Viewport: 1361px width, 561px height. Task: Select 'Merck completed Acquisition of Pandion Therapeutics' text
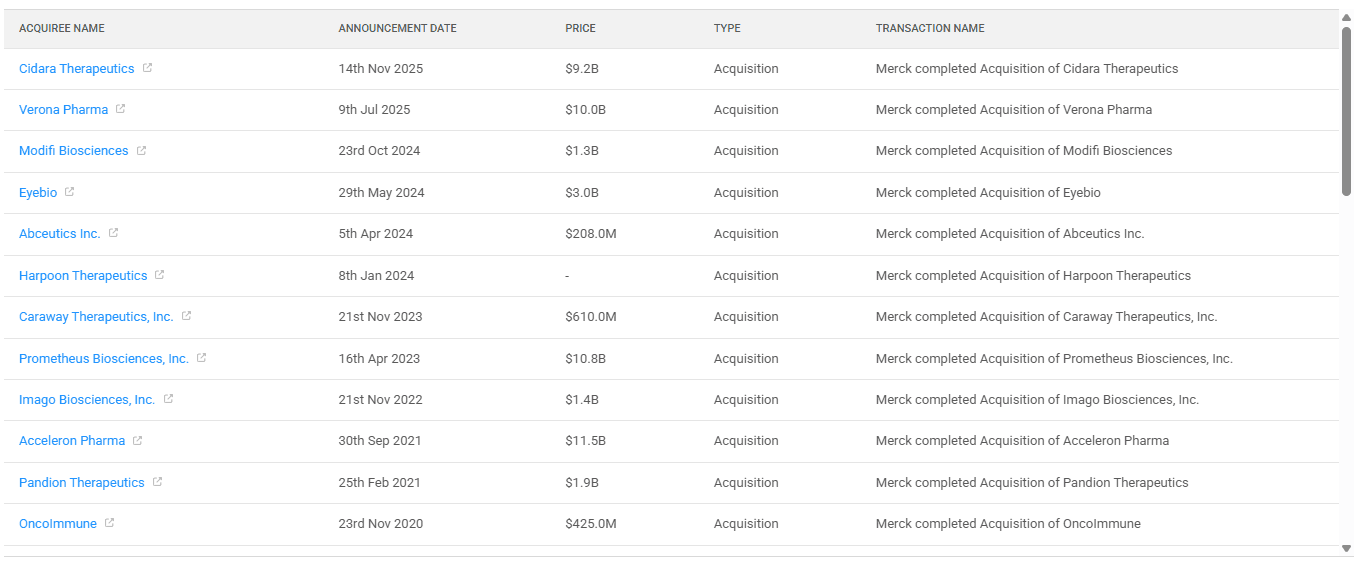tap(1032, 483)
